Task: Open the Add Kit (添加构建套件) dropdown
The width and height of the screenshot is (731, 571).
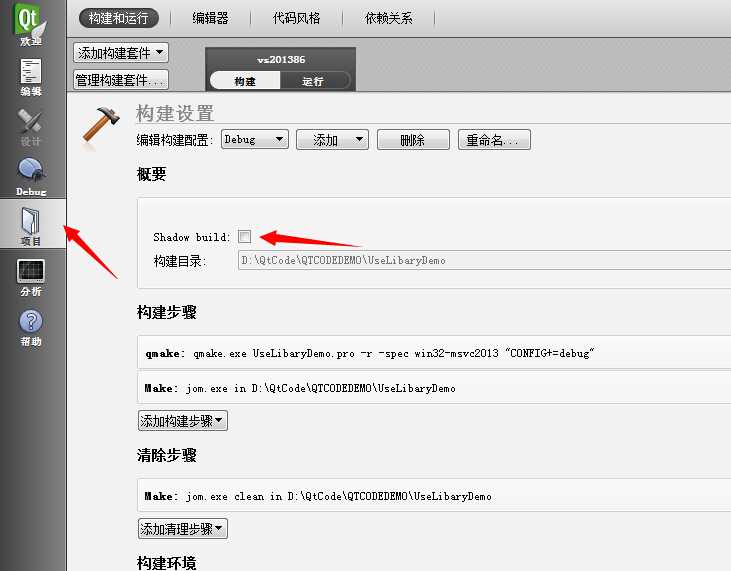Action: point(121,53)
